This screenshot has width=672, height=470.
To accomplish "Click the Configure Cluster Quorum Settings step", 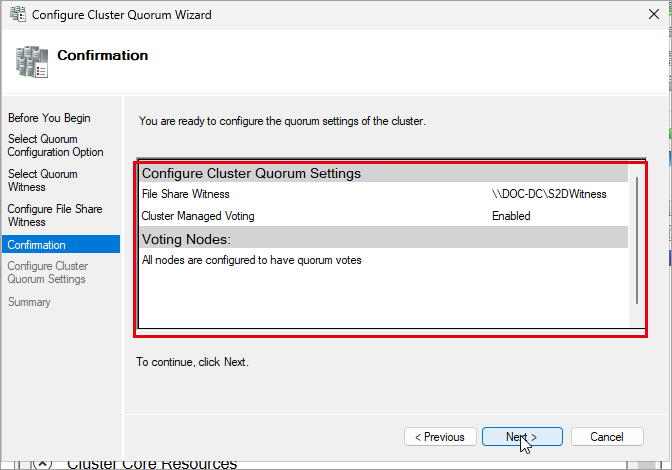I will click(48, 272).
